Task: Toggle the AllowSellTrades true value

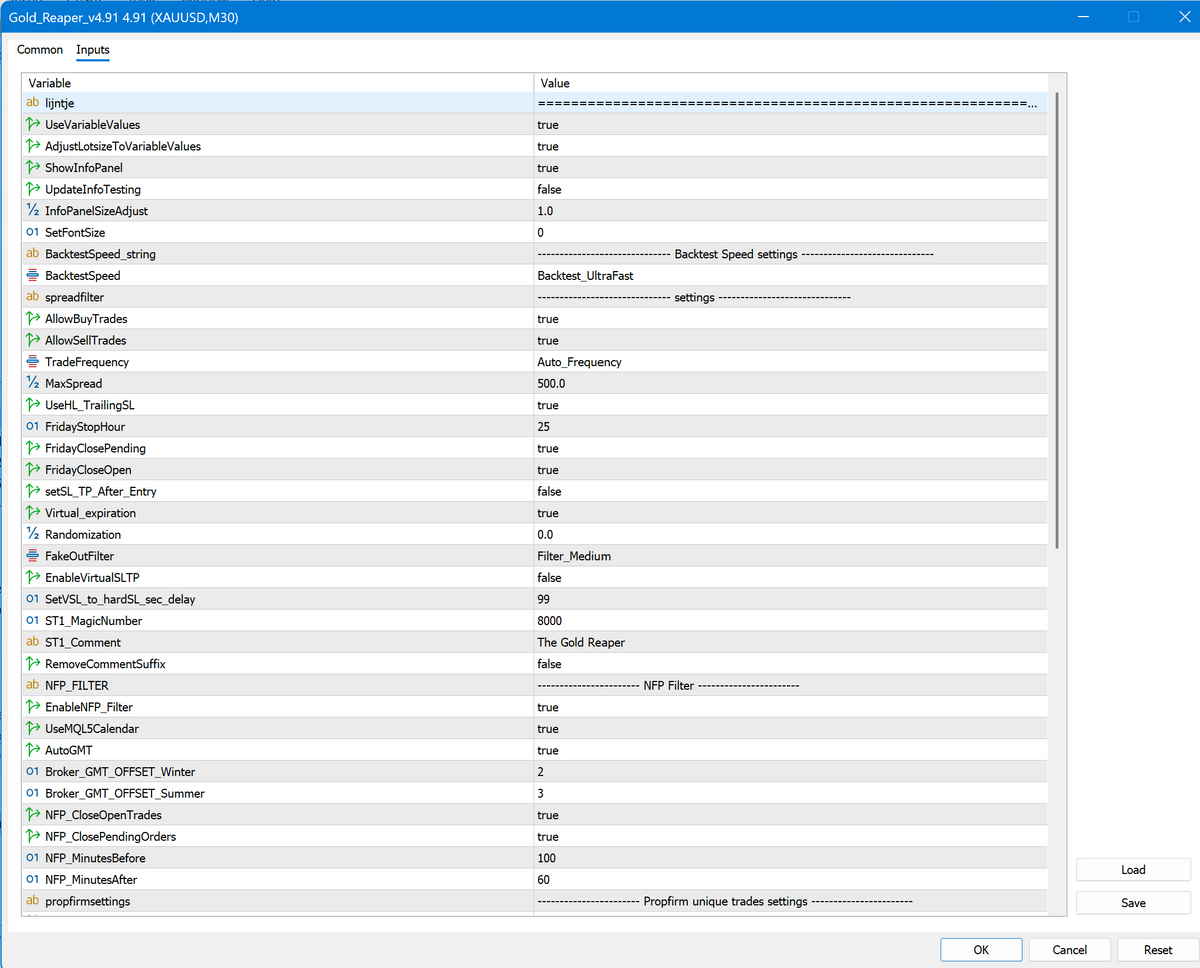Action: point(548,340)
